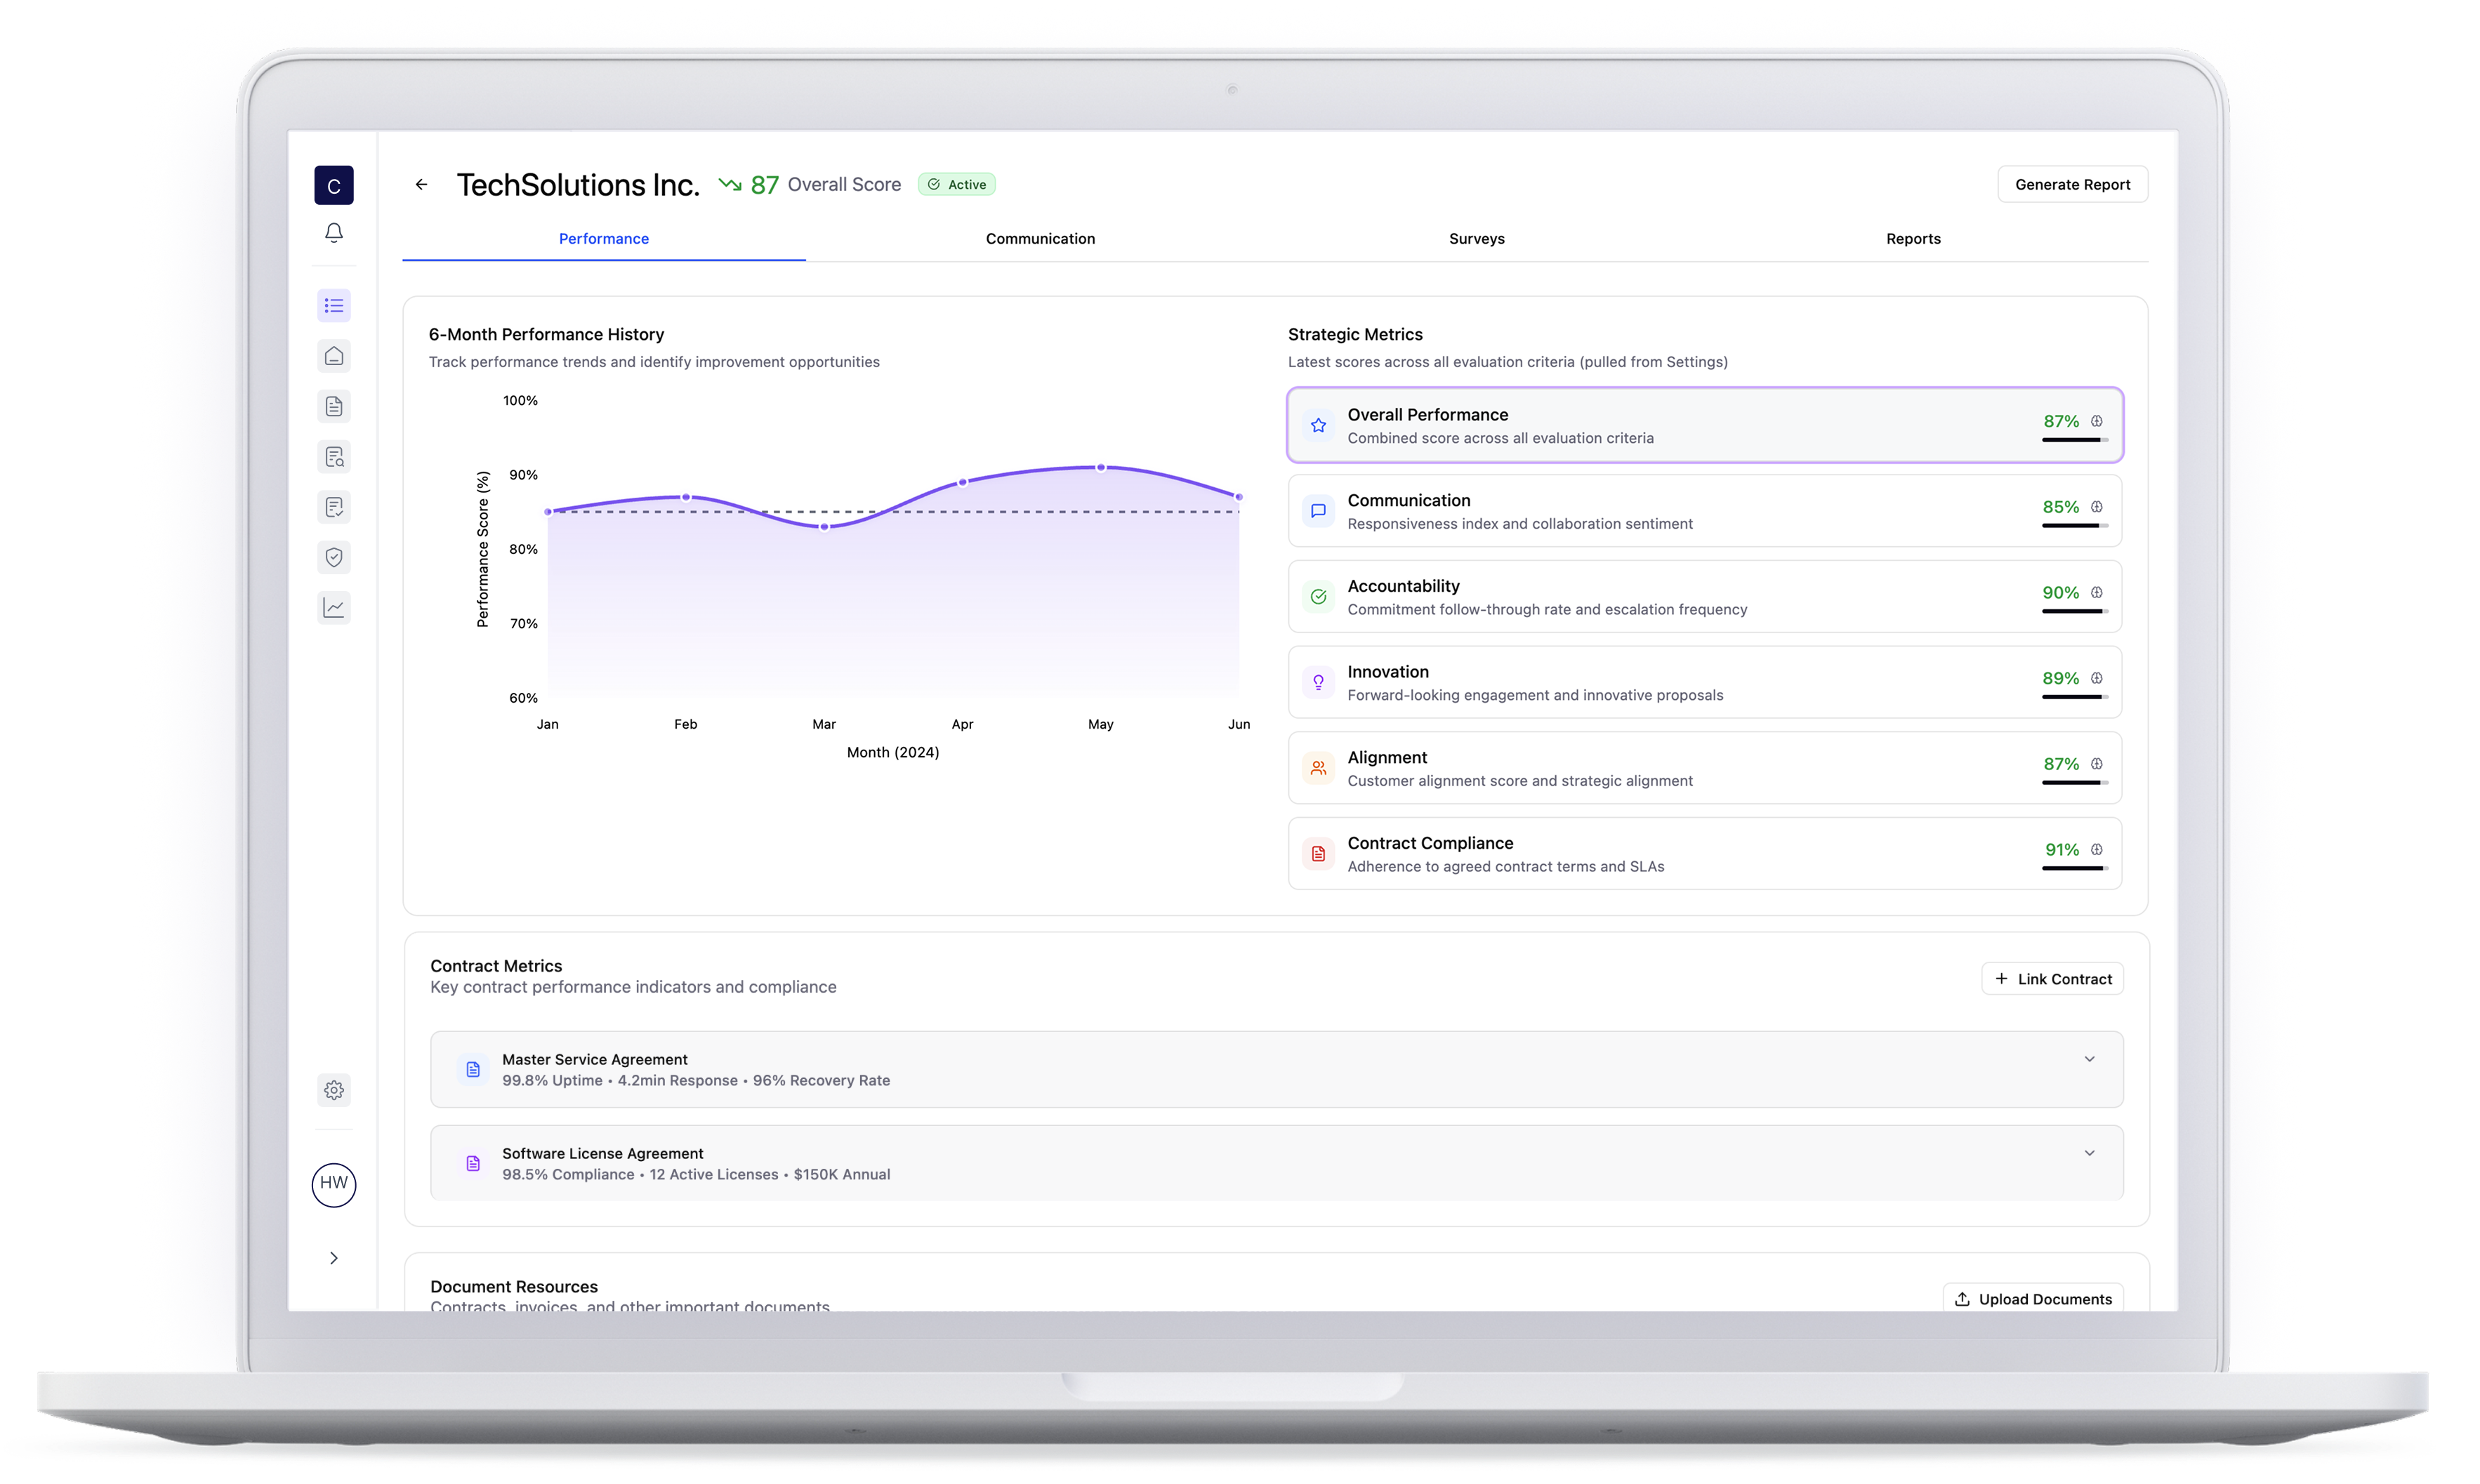Expand the sidebar with bottom chevron
This screenshot has width=2480, height=1484.
tap(334, 1258)
